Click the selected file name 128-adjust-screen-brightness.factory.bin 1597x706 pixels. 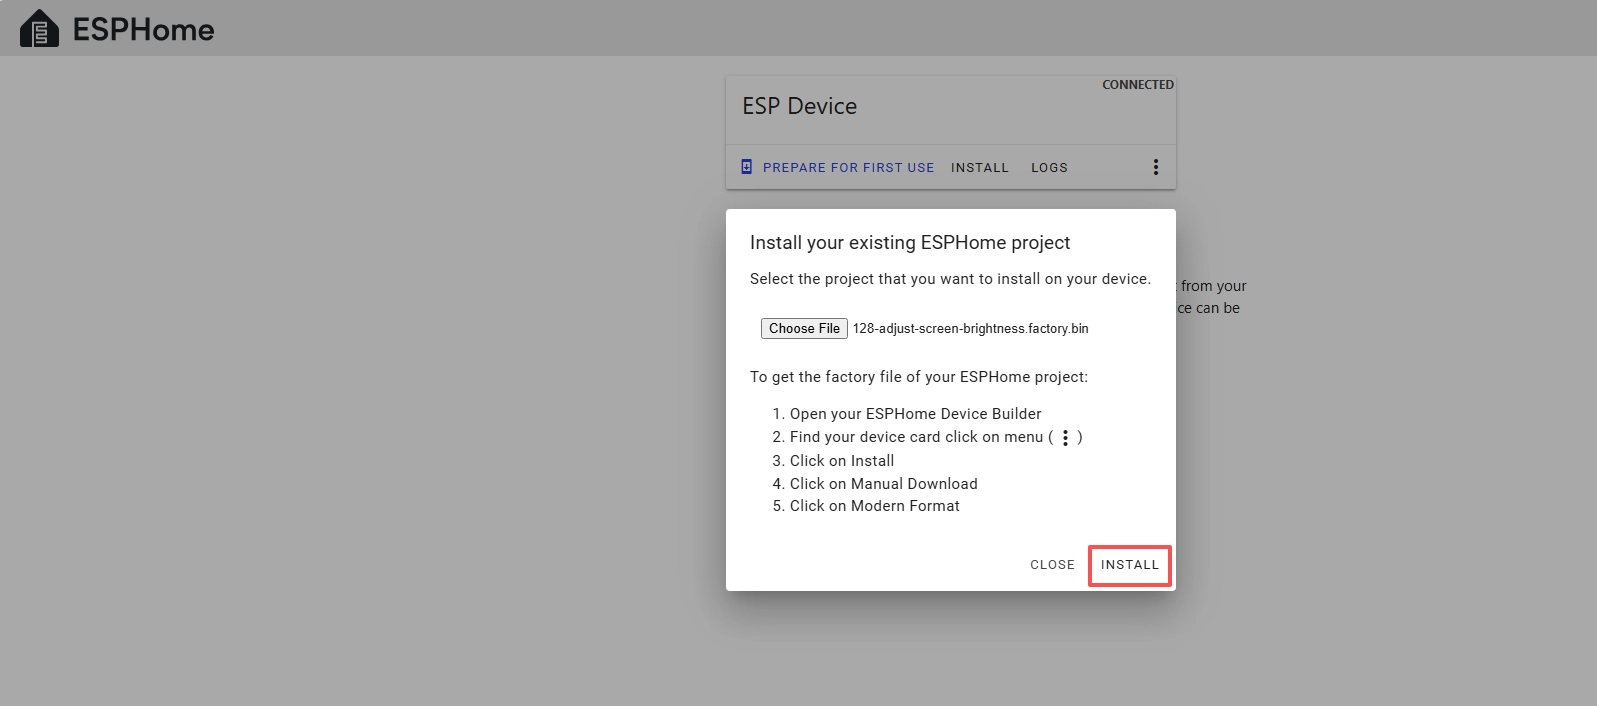970,328
